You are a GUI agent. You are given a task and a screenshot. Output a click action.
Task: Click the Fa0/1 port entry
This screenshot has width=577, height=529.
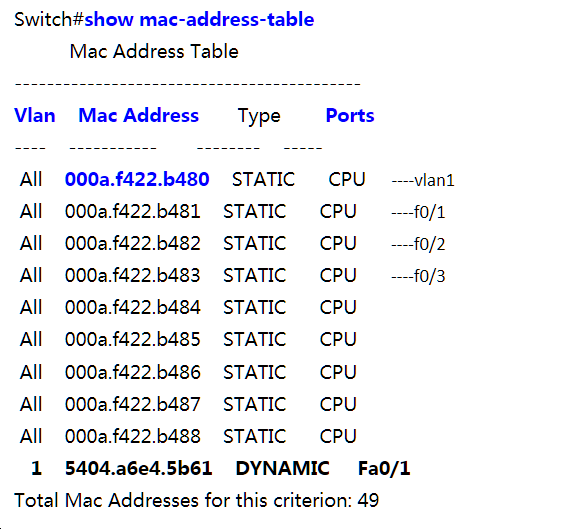[384, 468]
